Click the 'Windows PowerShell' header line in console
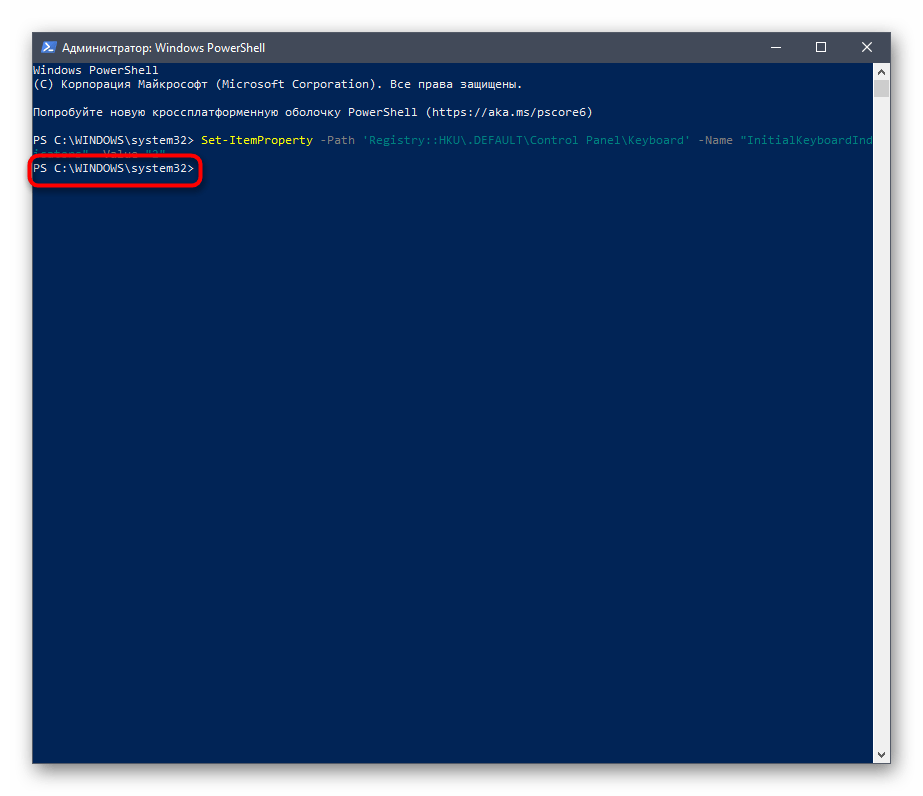 (x=96, y=71)
